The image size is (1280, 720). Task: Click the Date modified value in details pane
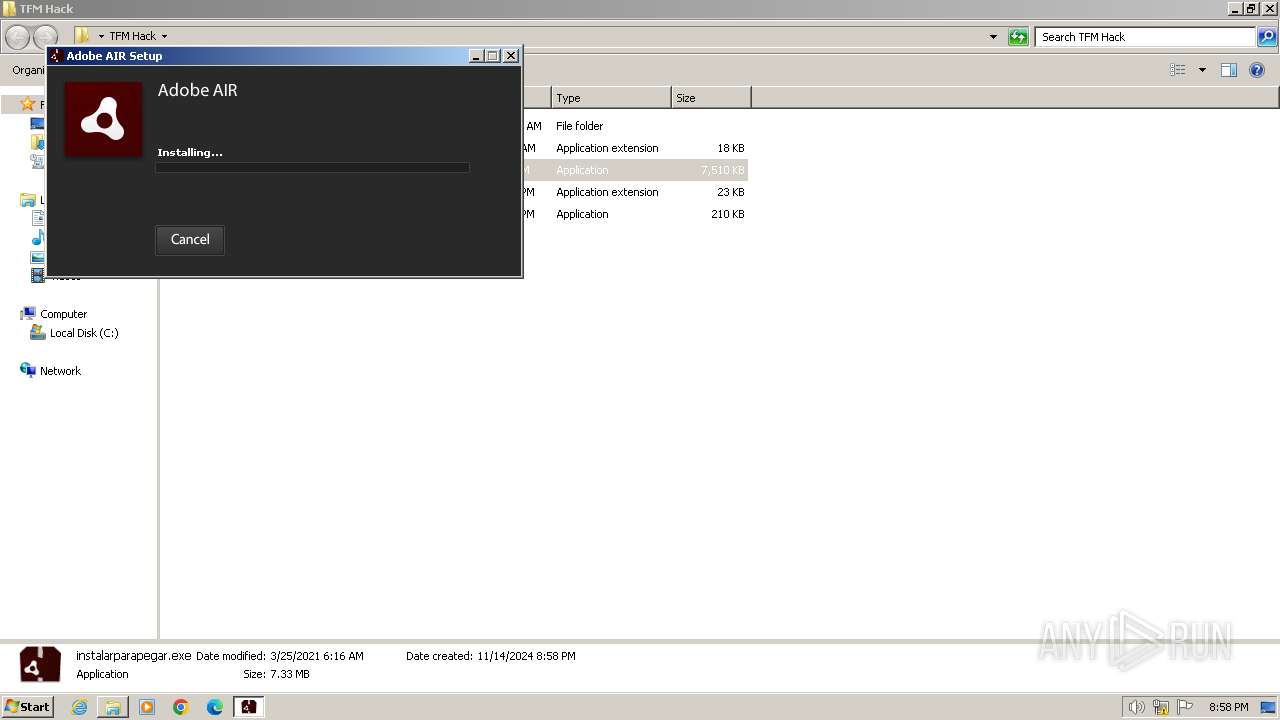[x=317, y=656]
